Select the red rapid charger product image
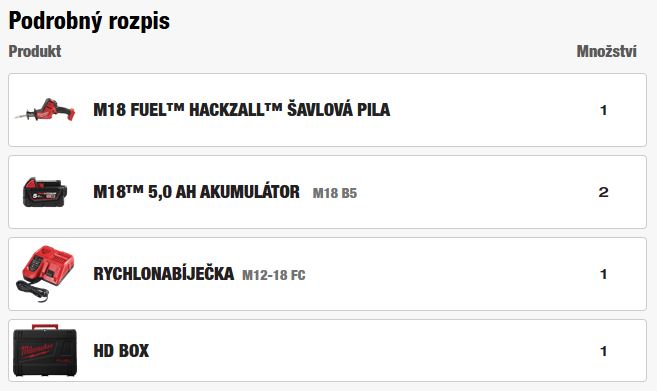 click(45, 274)
